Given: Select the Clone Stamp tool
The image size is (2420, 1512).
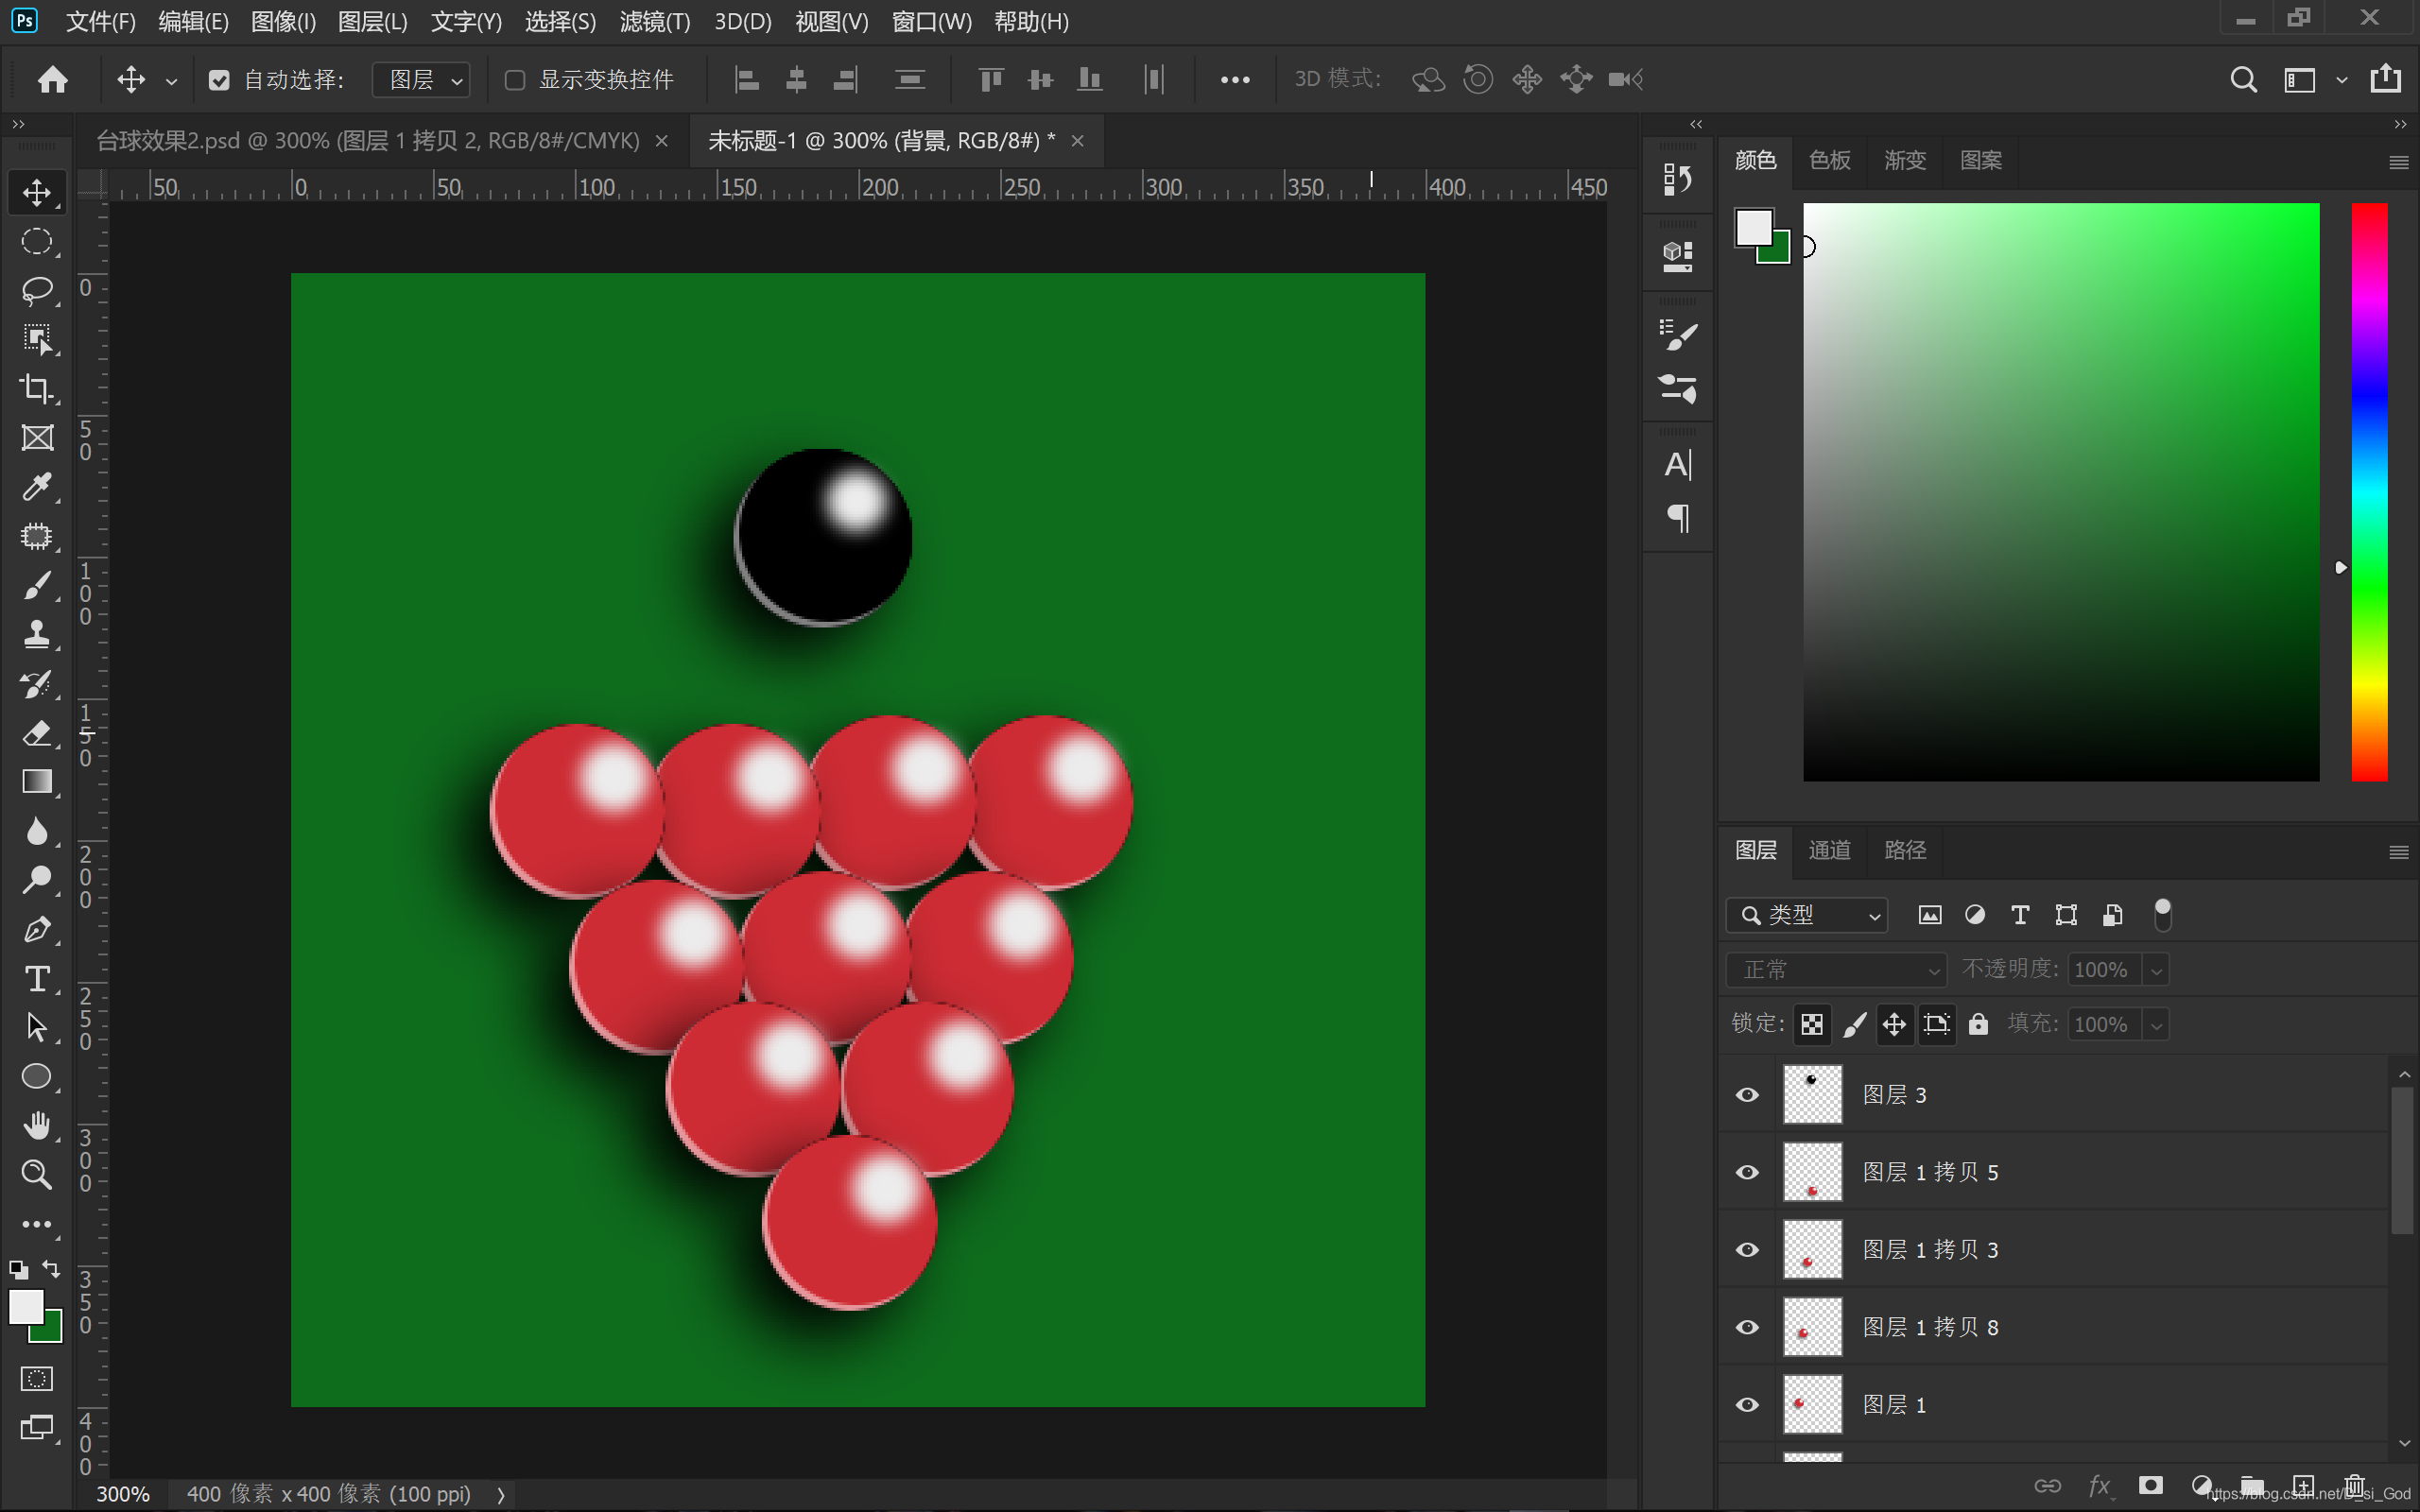Looking at the screenshot, I should pyautogui.click(x=37, y=634).
